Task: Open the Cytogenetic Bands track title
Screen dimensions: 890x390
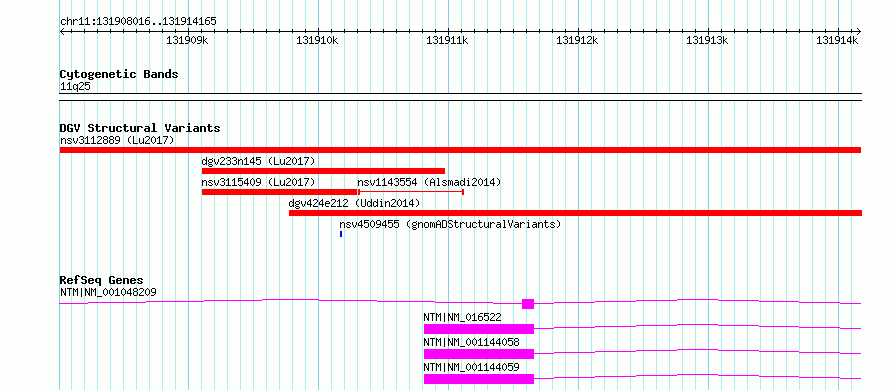Action: click(x=119, y=74)
